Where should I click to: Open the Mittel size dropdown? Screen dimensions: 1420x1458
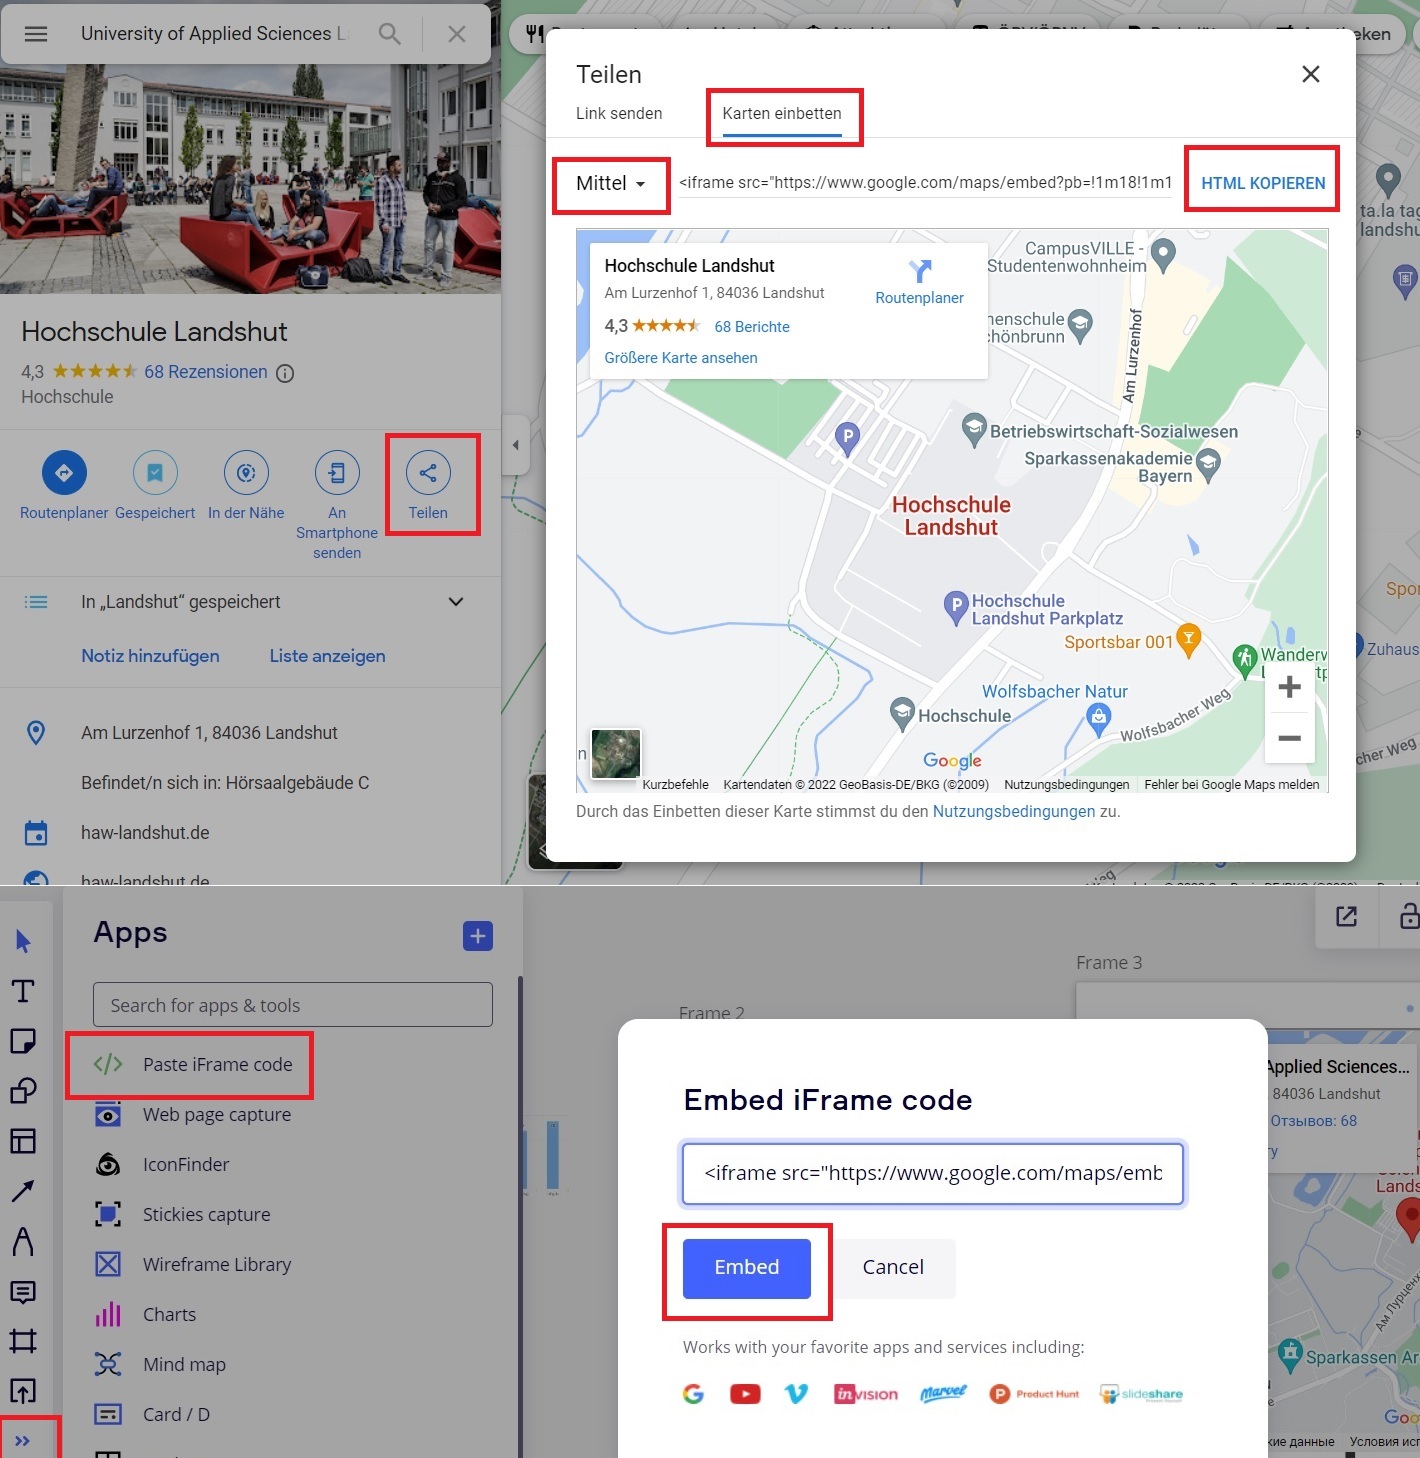[x=611, y=184]
